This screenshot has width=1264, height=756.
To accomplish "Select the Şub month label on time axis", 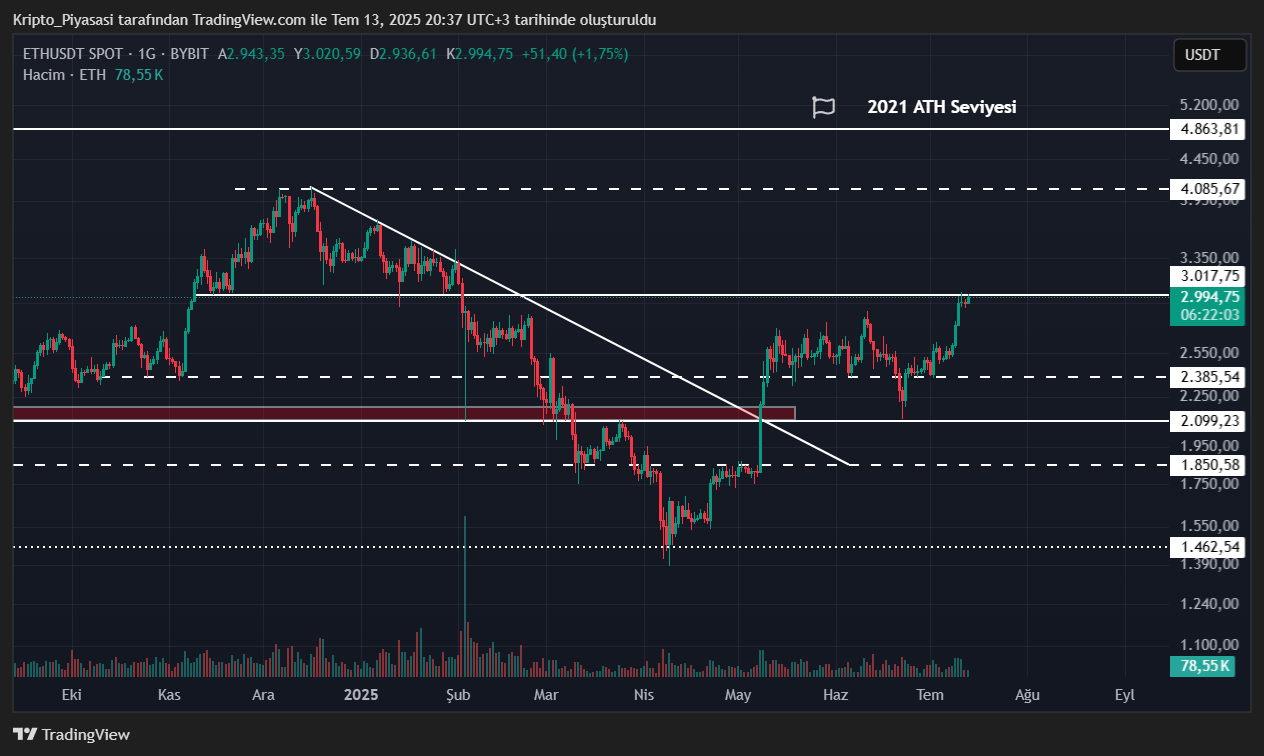I will 457,694.
